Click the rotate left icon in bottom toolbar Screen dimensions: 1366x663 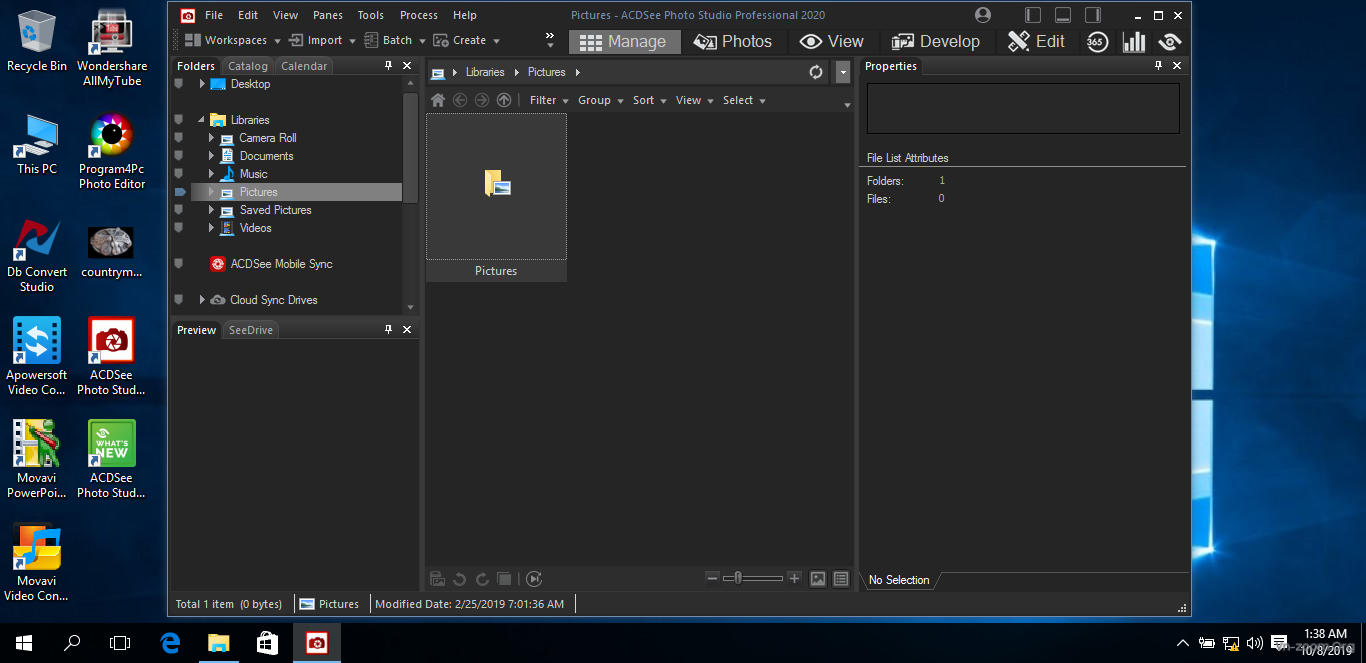point(460,579)
